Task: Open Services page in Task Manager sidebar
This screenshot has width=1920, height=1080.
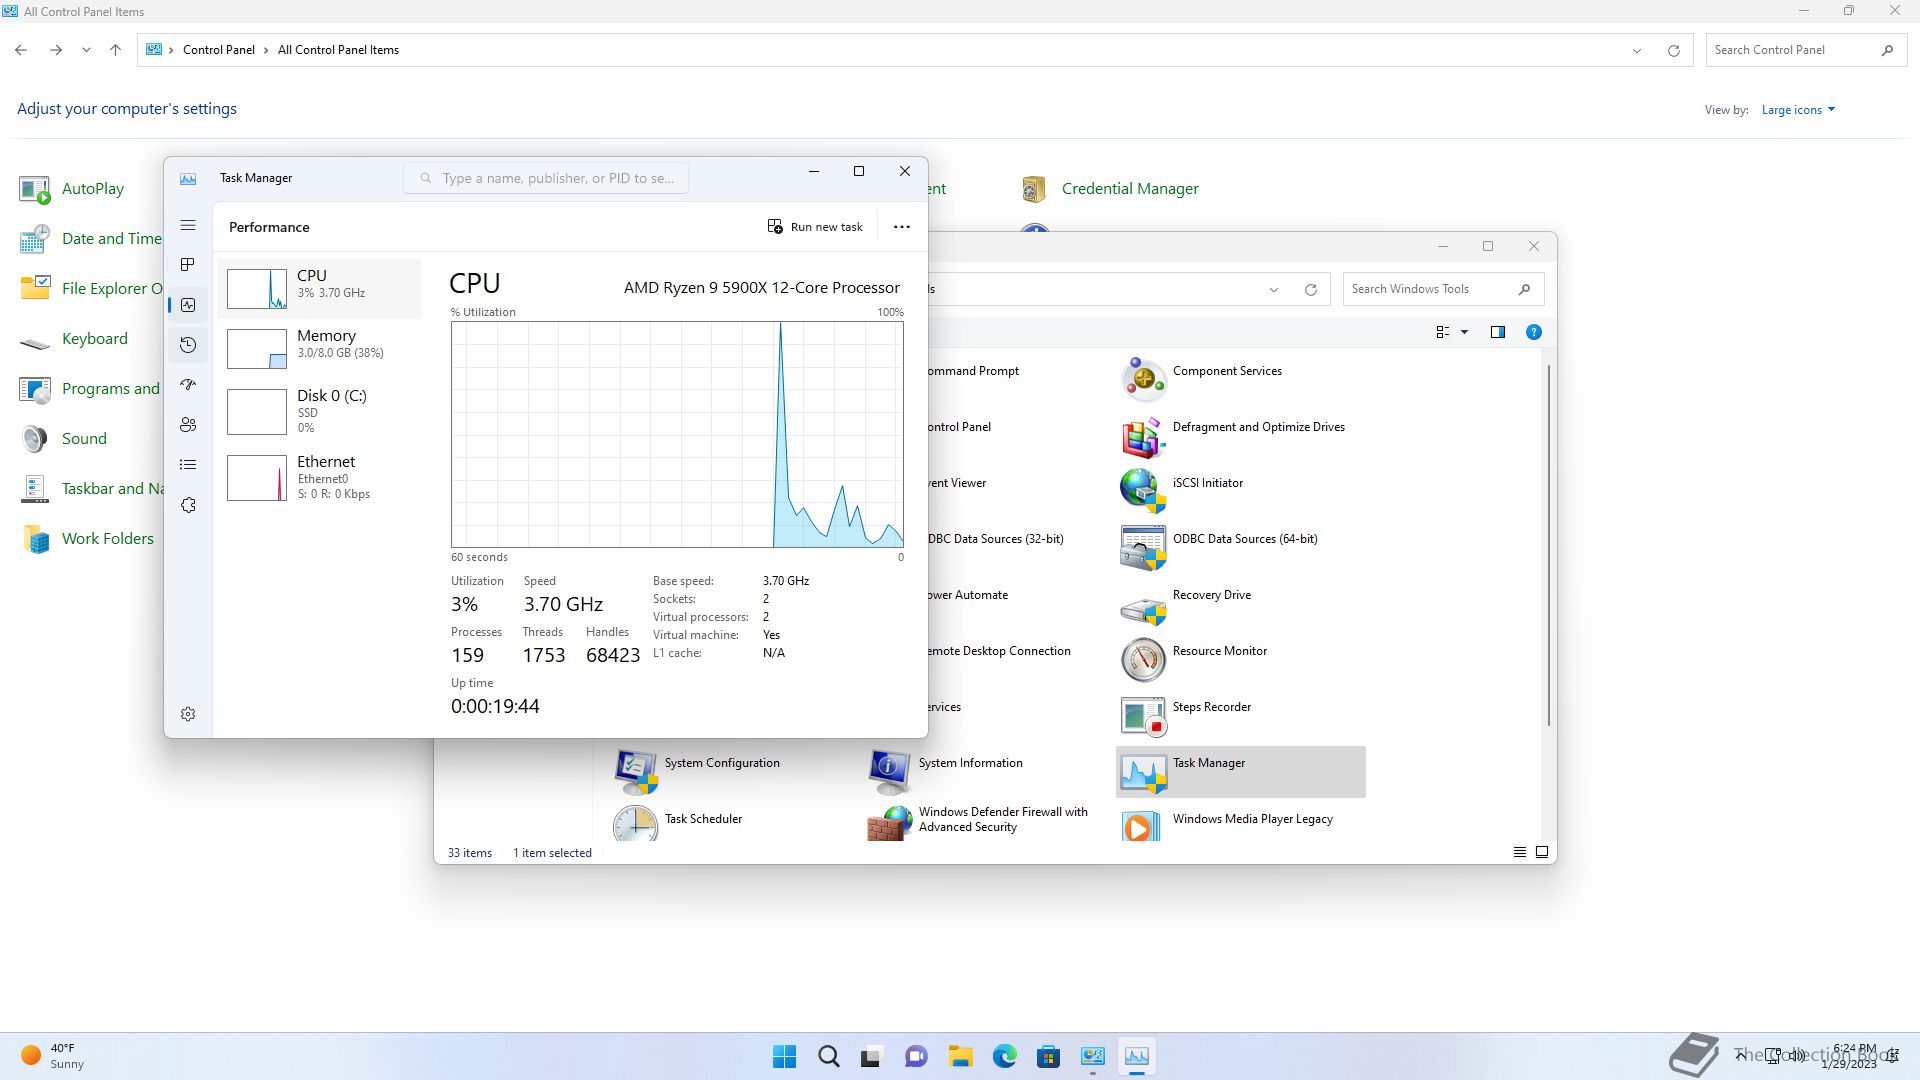Action: pos(188,505)
